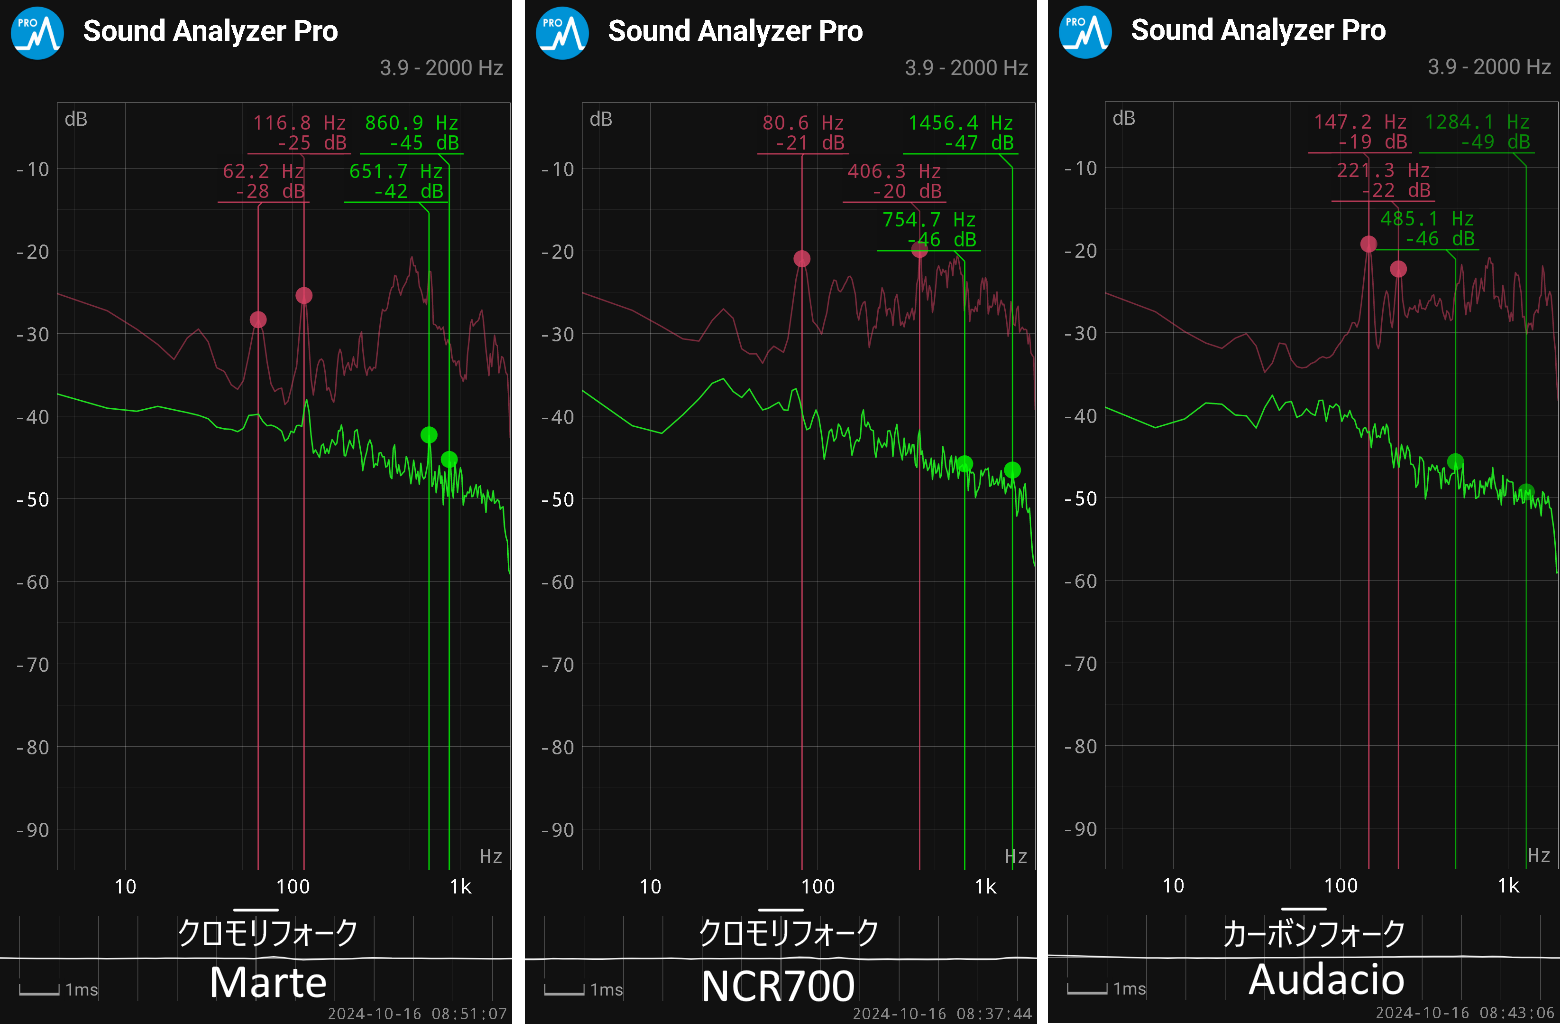This screenshot has height=1024, width=1560.
Task: Tap the green 651.7 Hz peak marker dot
Action: (x=429, y=435)
